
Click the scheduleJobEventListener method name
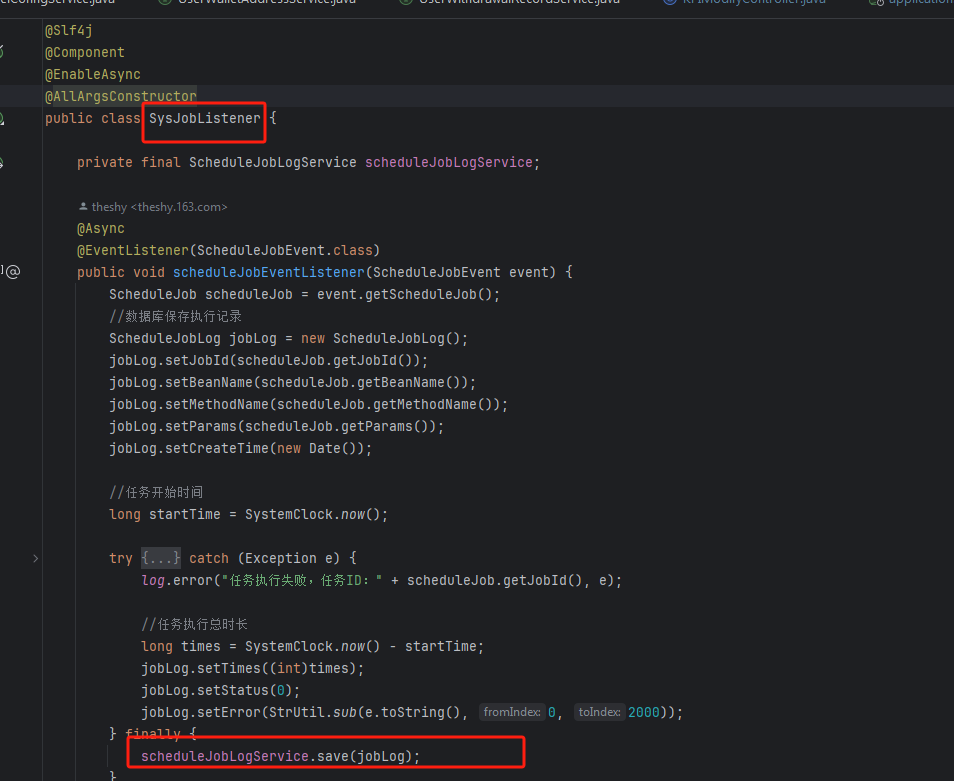(268, 272)
